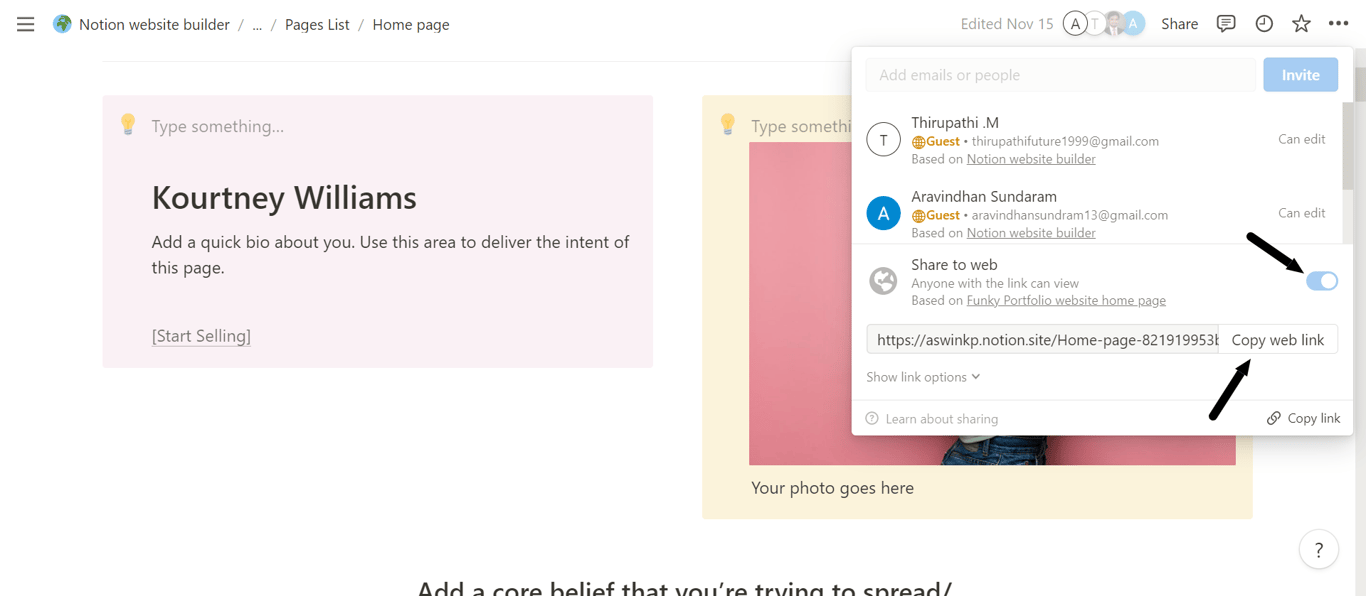Click the Edited Nov 15 label
The width and height of the screenshot is (1366, 596).
pos(1007,24)
